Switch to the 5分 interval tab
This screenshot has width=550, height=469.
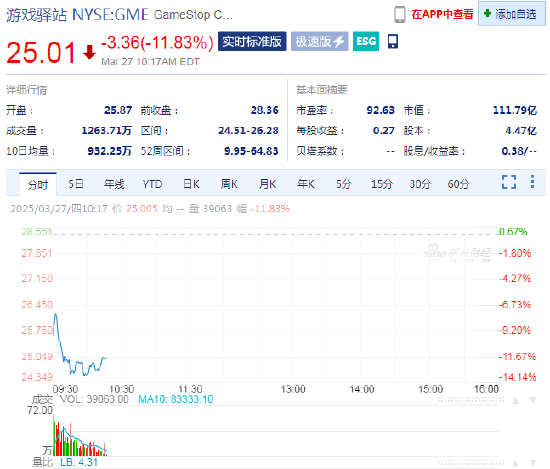coord(344,184)
